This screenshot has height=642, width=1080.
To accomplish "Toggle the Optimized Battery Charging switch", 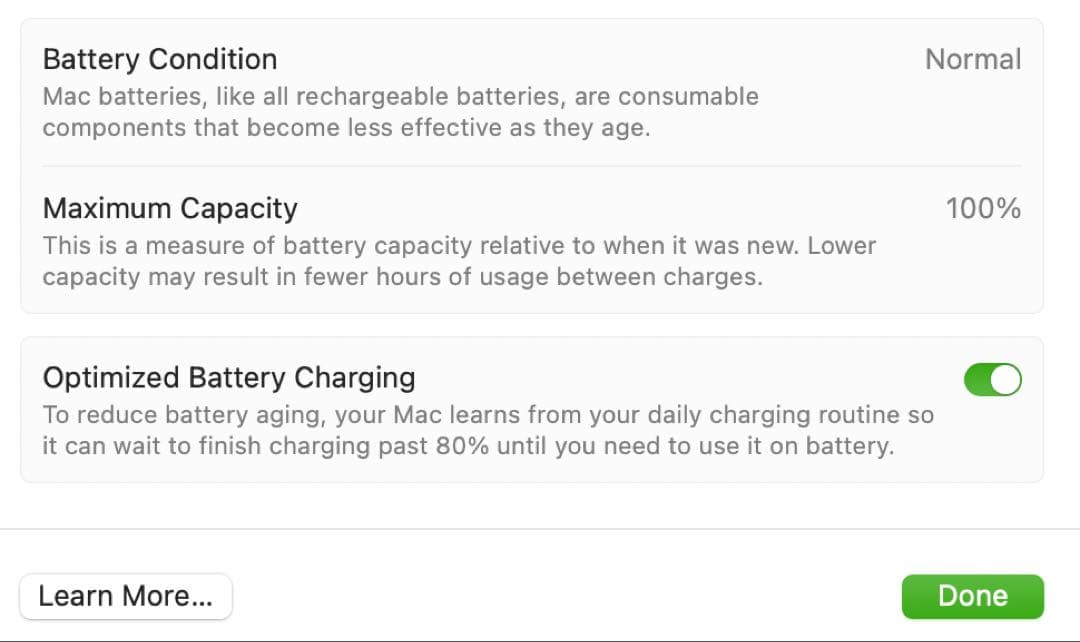I will (992, 380).
